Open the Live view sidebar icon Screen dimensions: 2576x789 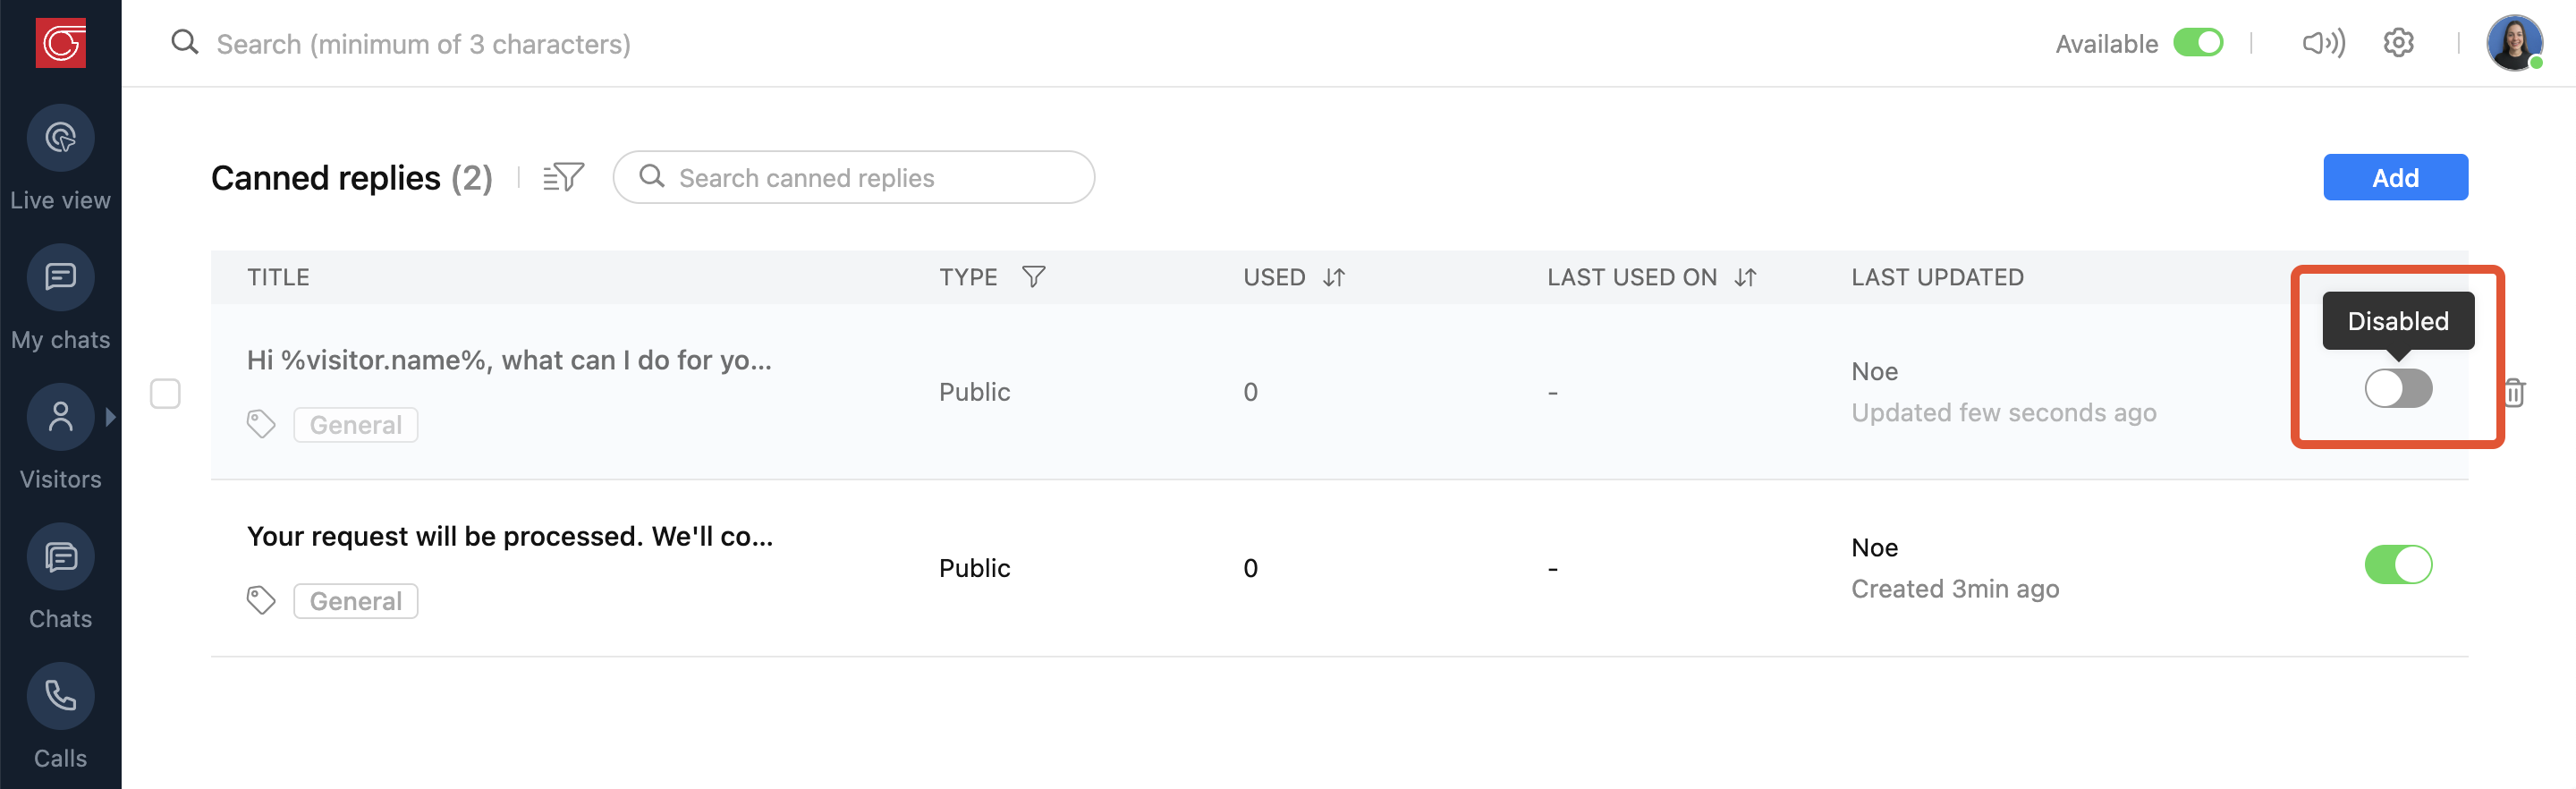60,138
